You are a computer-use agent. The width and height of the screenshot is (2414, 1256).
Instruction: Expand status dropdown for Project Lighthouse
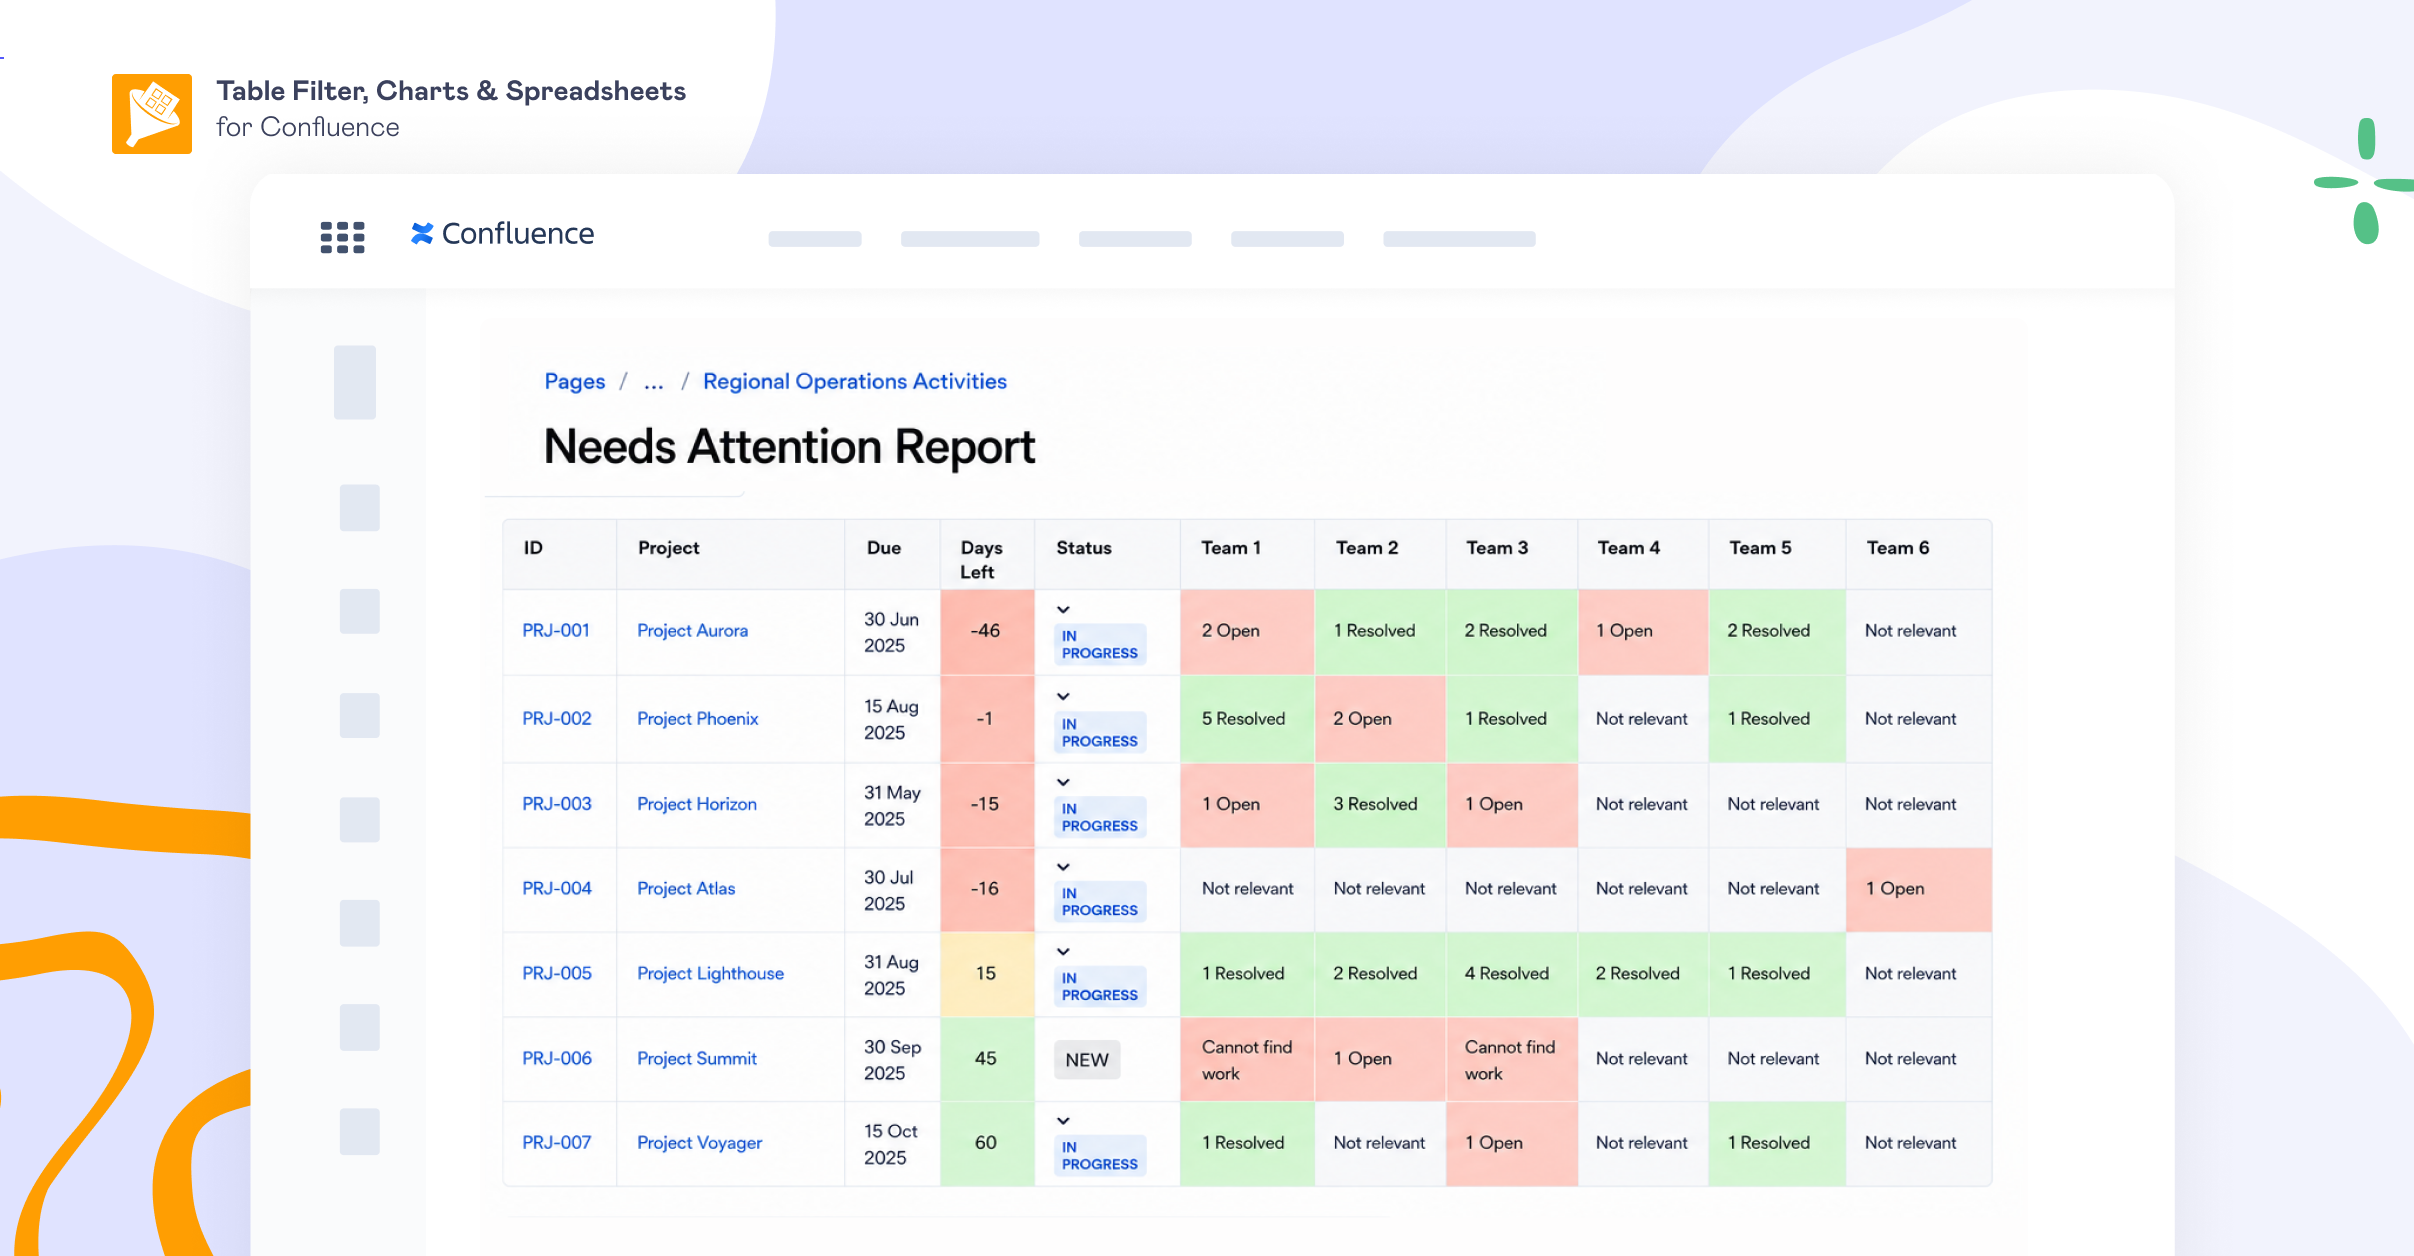point(1063,951)
